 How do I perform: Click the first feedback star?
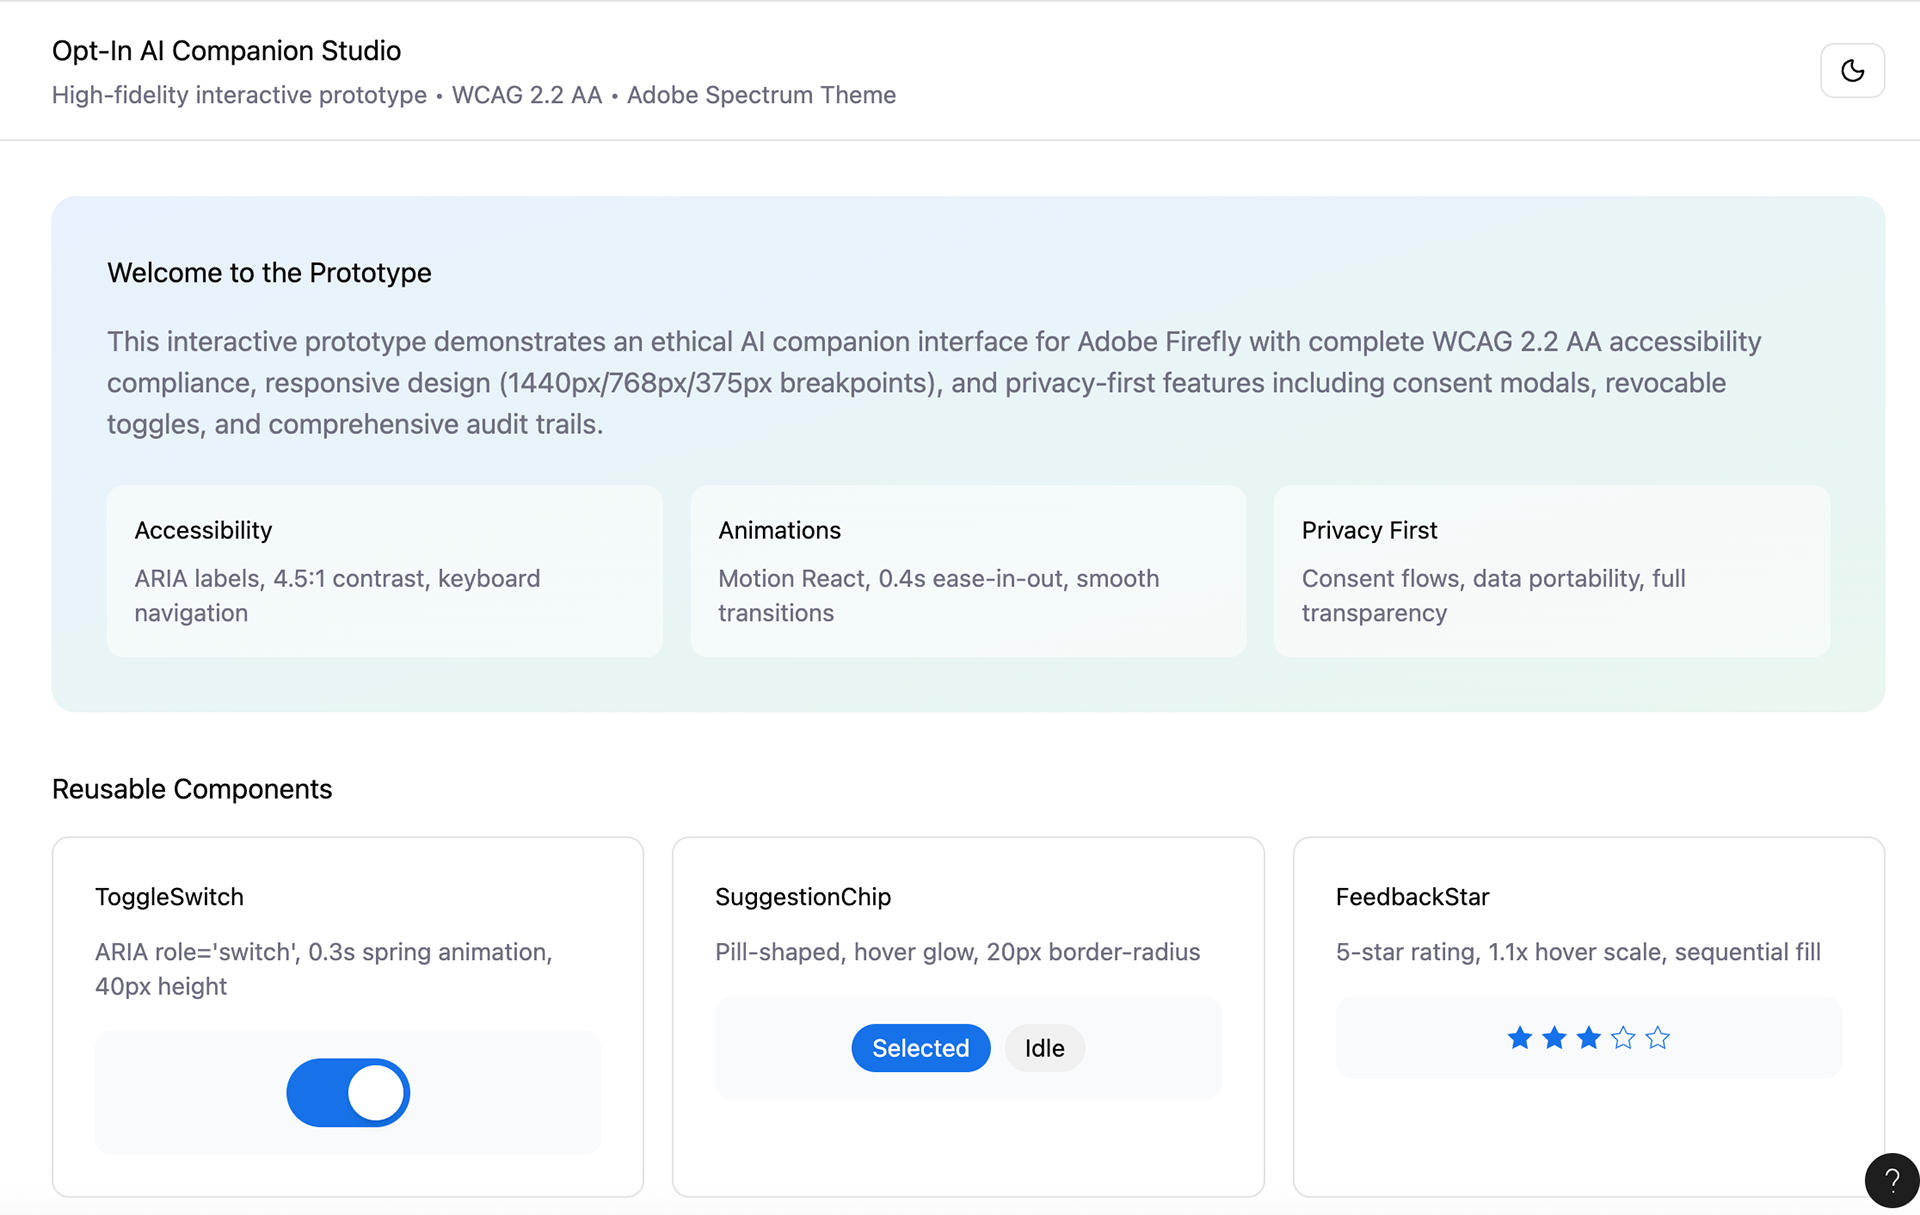point(1519,1038)
